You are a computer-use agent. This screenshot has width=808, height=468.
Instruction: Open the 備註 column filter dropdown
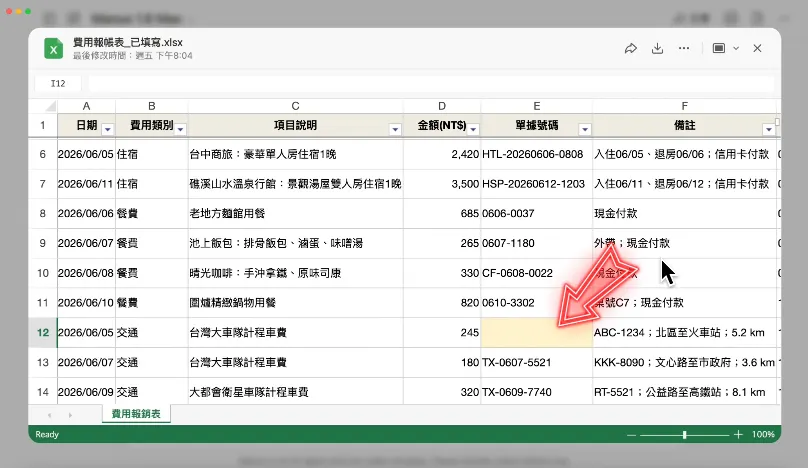768,129
